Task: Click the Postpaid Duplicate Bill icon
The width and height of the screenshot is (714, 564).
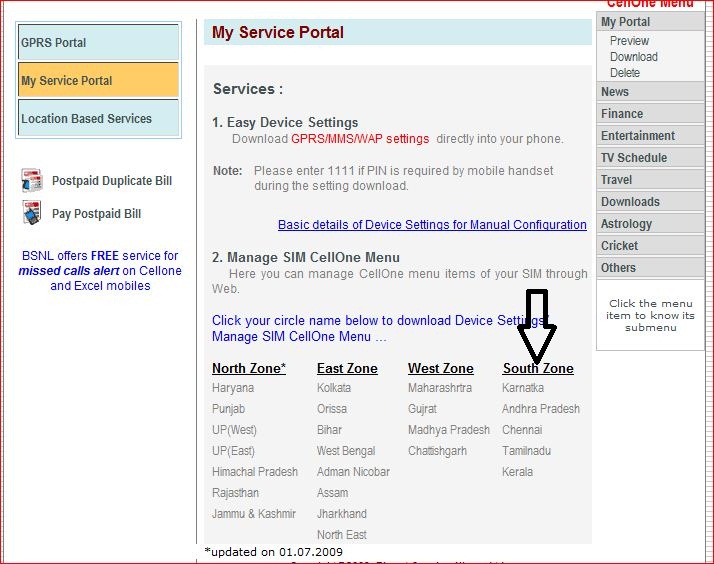Action: tap(31, 180)
